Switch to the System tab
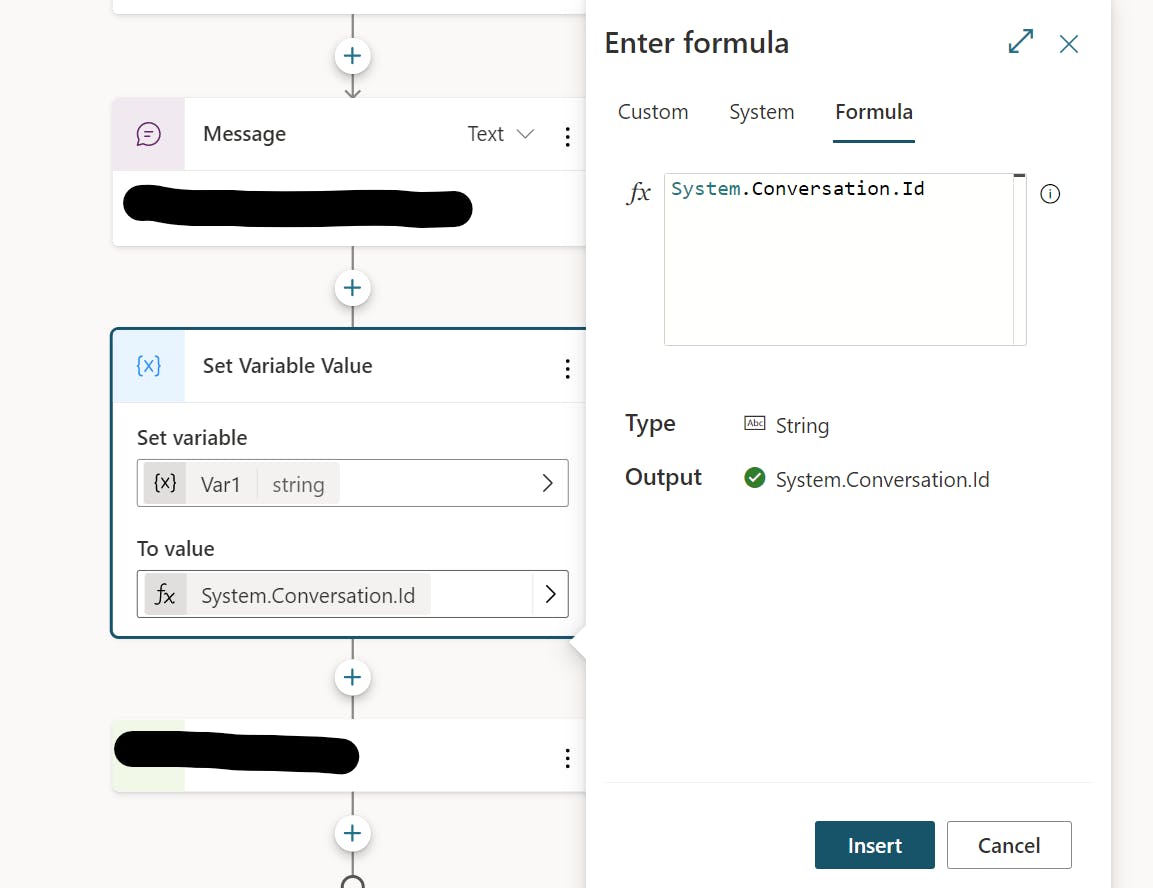 click(761, 112)
